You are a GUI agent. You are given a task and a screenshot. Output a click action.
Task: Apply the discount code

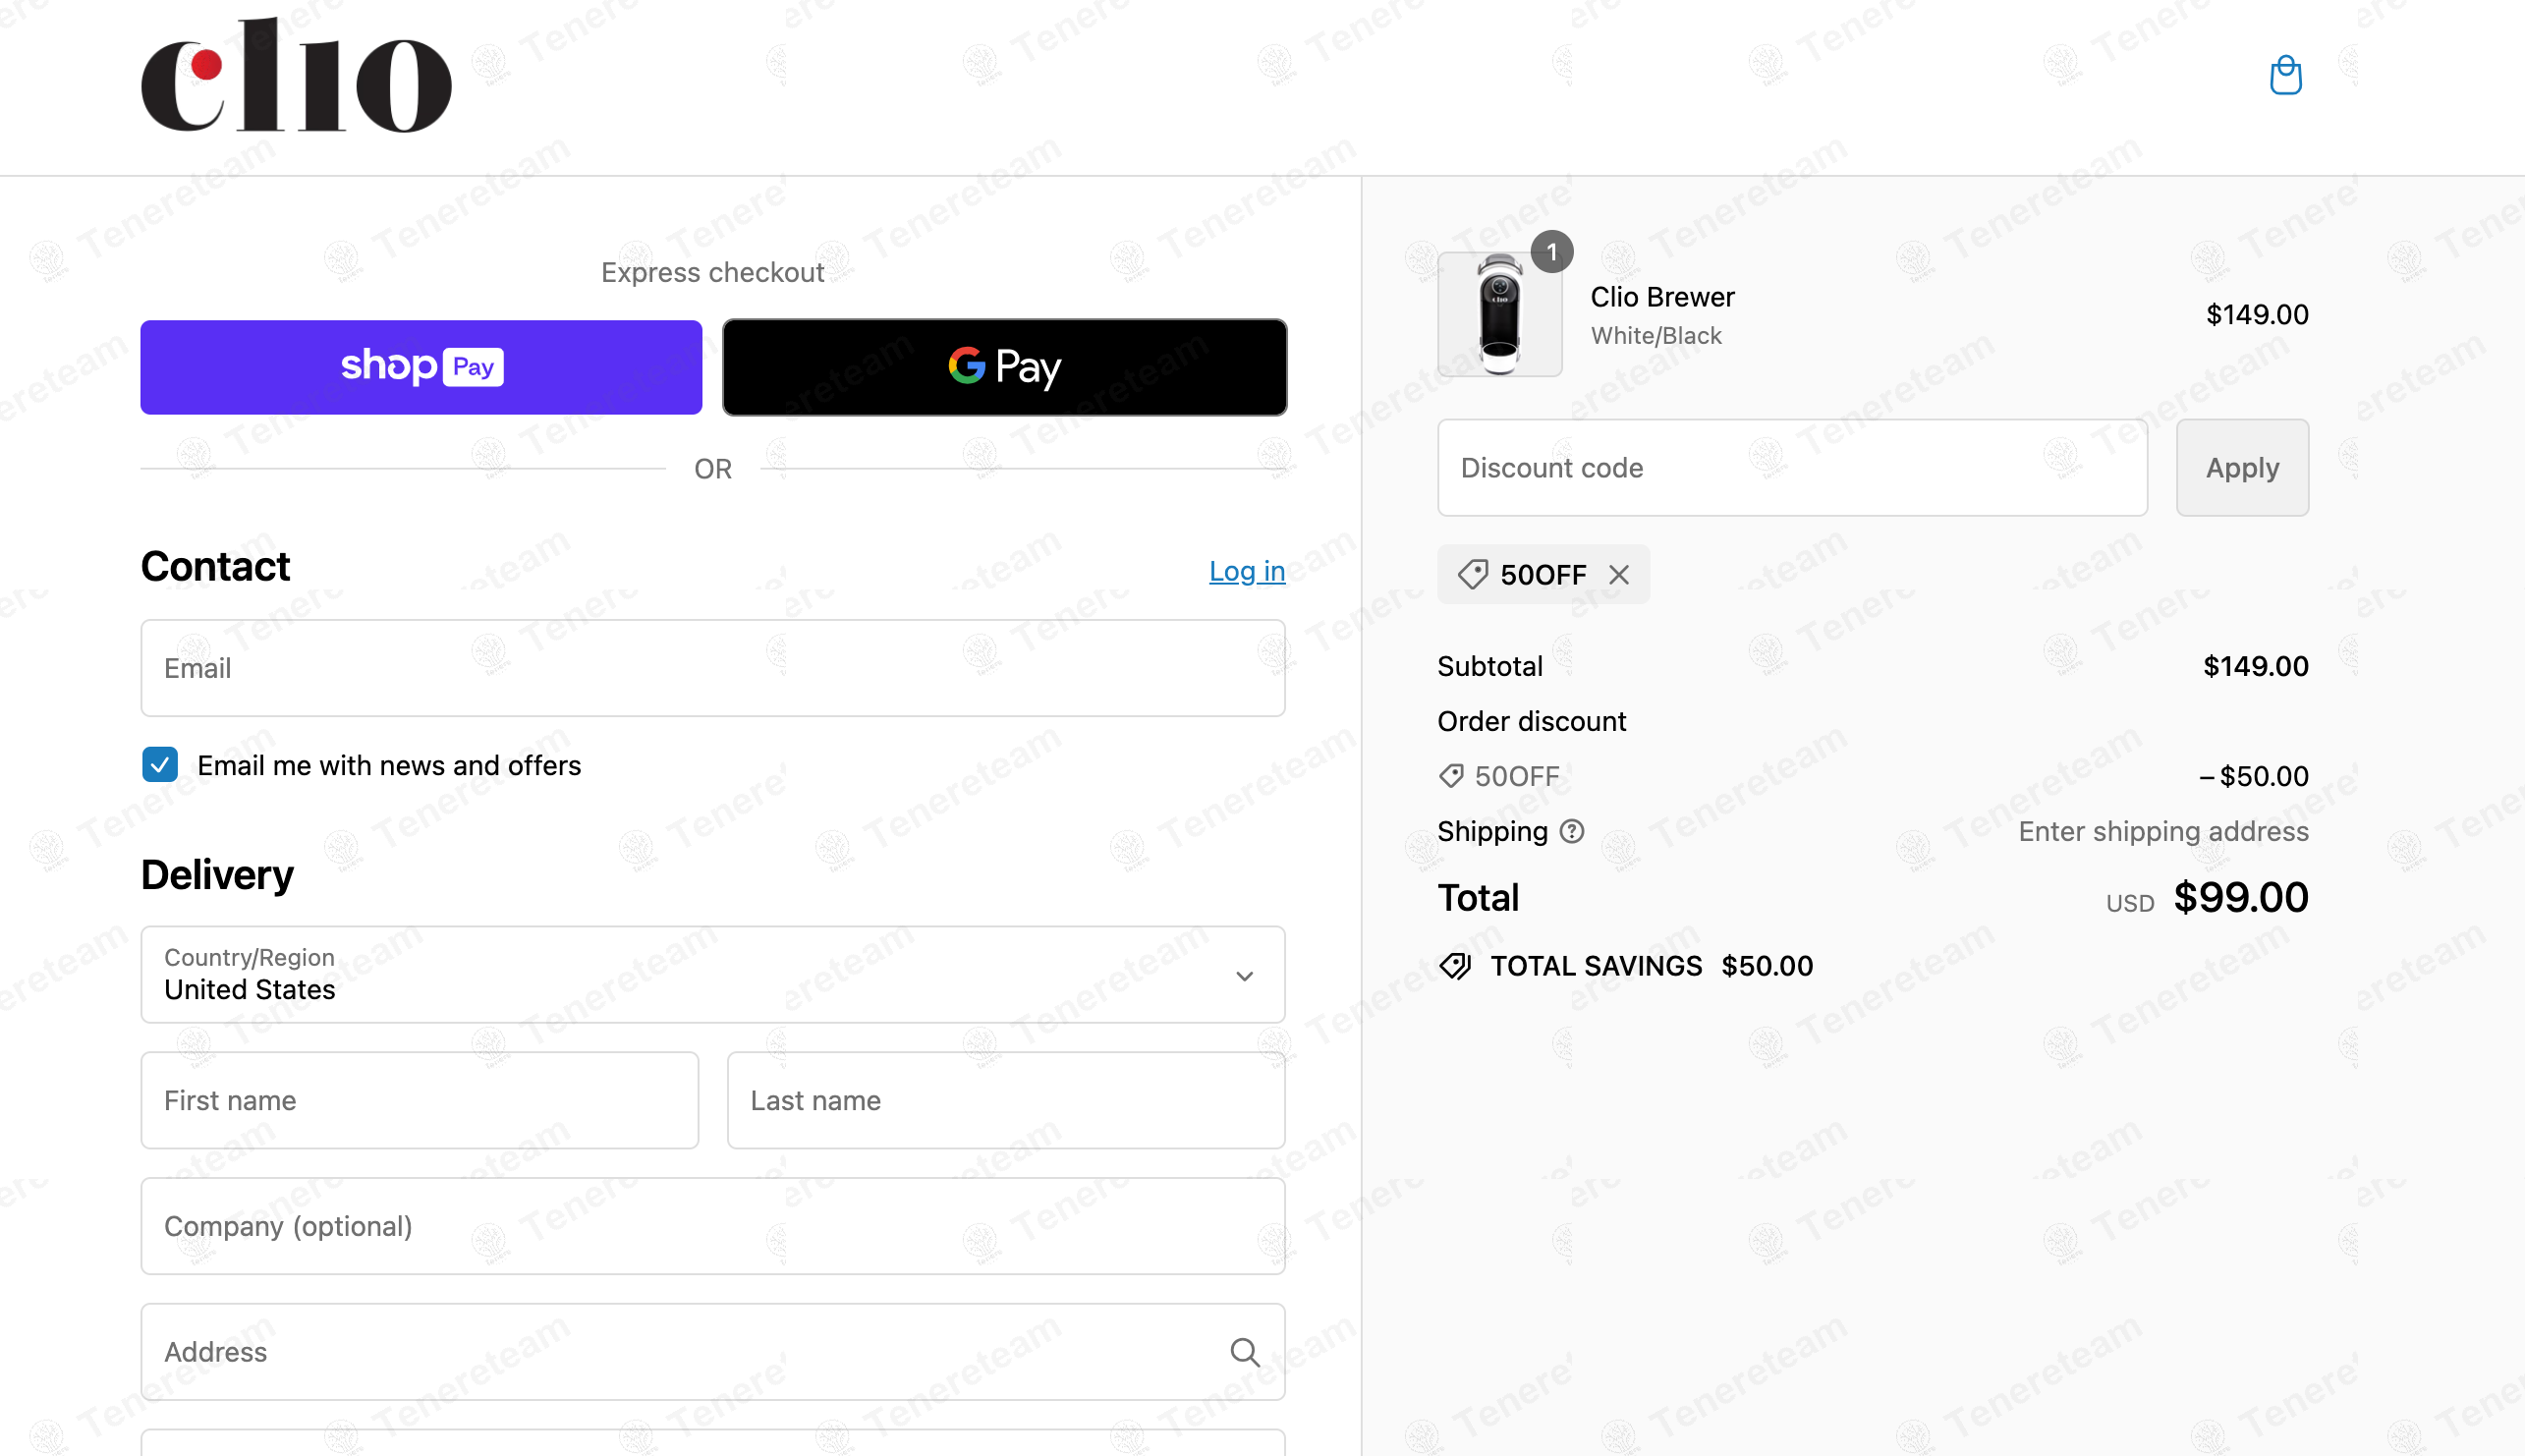pos(2242,468)
